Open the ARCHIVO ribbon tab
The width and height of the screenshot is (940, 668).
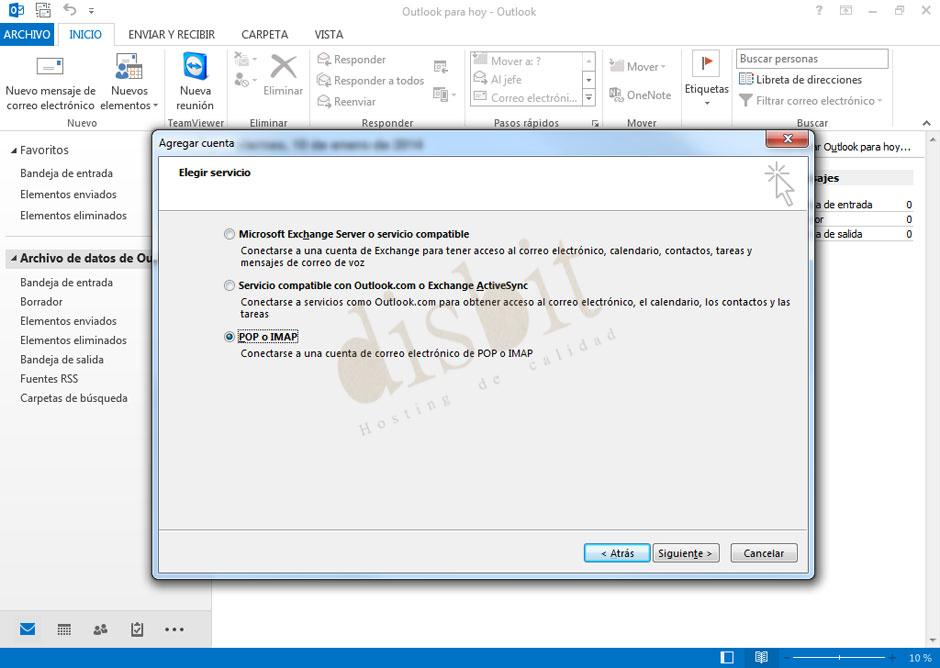(x=27, y=34)
